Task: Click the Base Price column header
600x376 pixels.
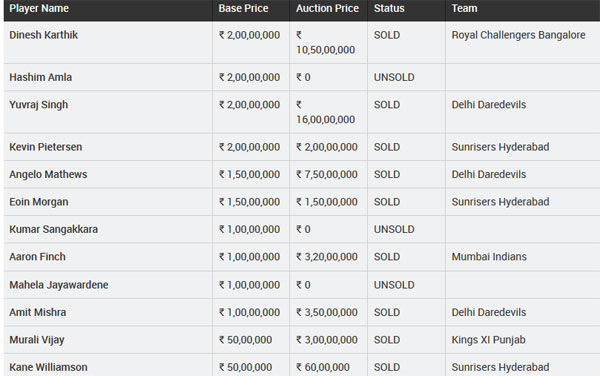Action: (x=243, y=8)
